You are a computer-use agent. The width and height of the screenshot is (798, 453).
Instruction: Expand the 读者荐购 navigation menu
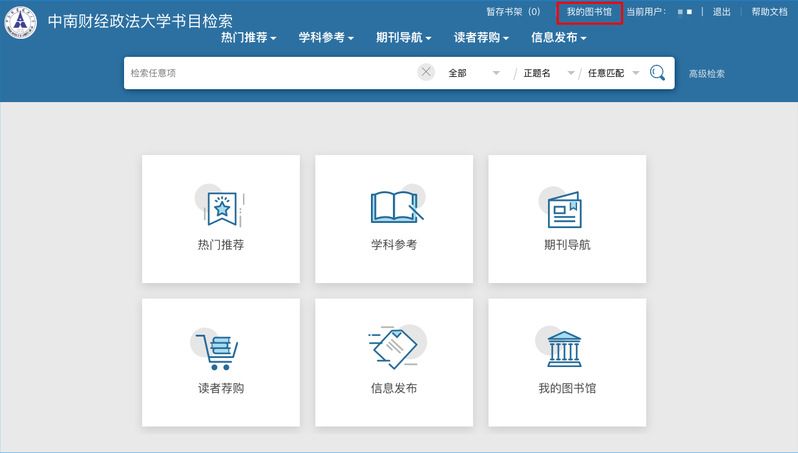(x=481, y=38)
